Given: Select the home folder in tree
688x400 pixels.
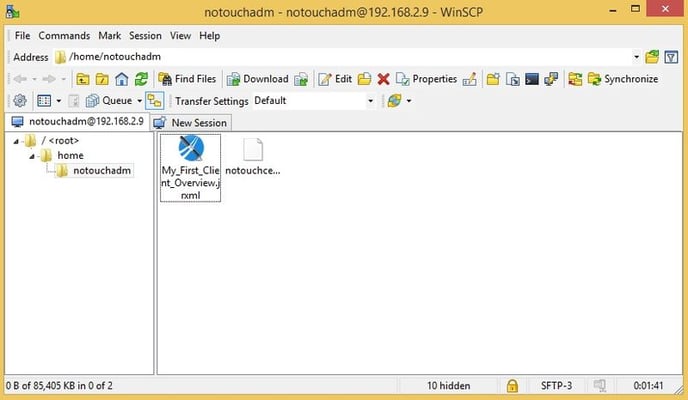Looking at the screenshot, I should [x=70, y=156].
